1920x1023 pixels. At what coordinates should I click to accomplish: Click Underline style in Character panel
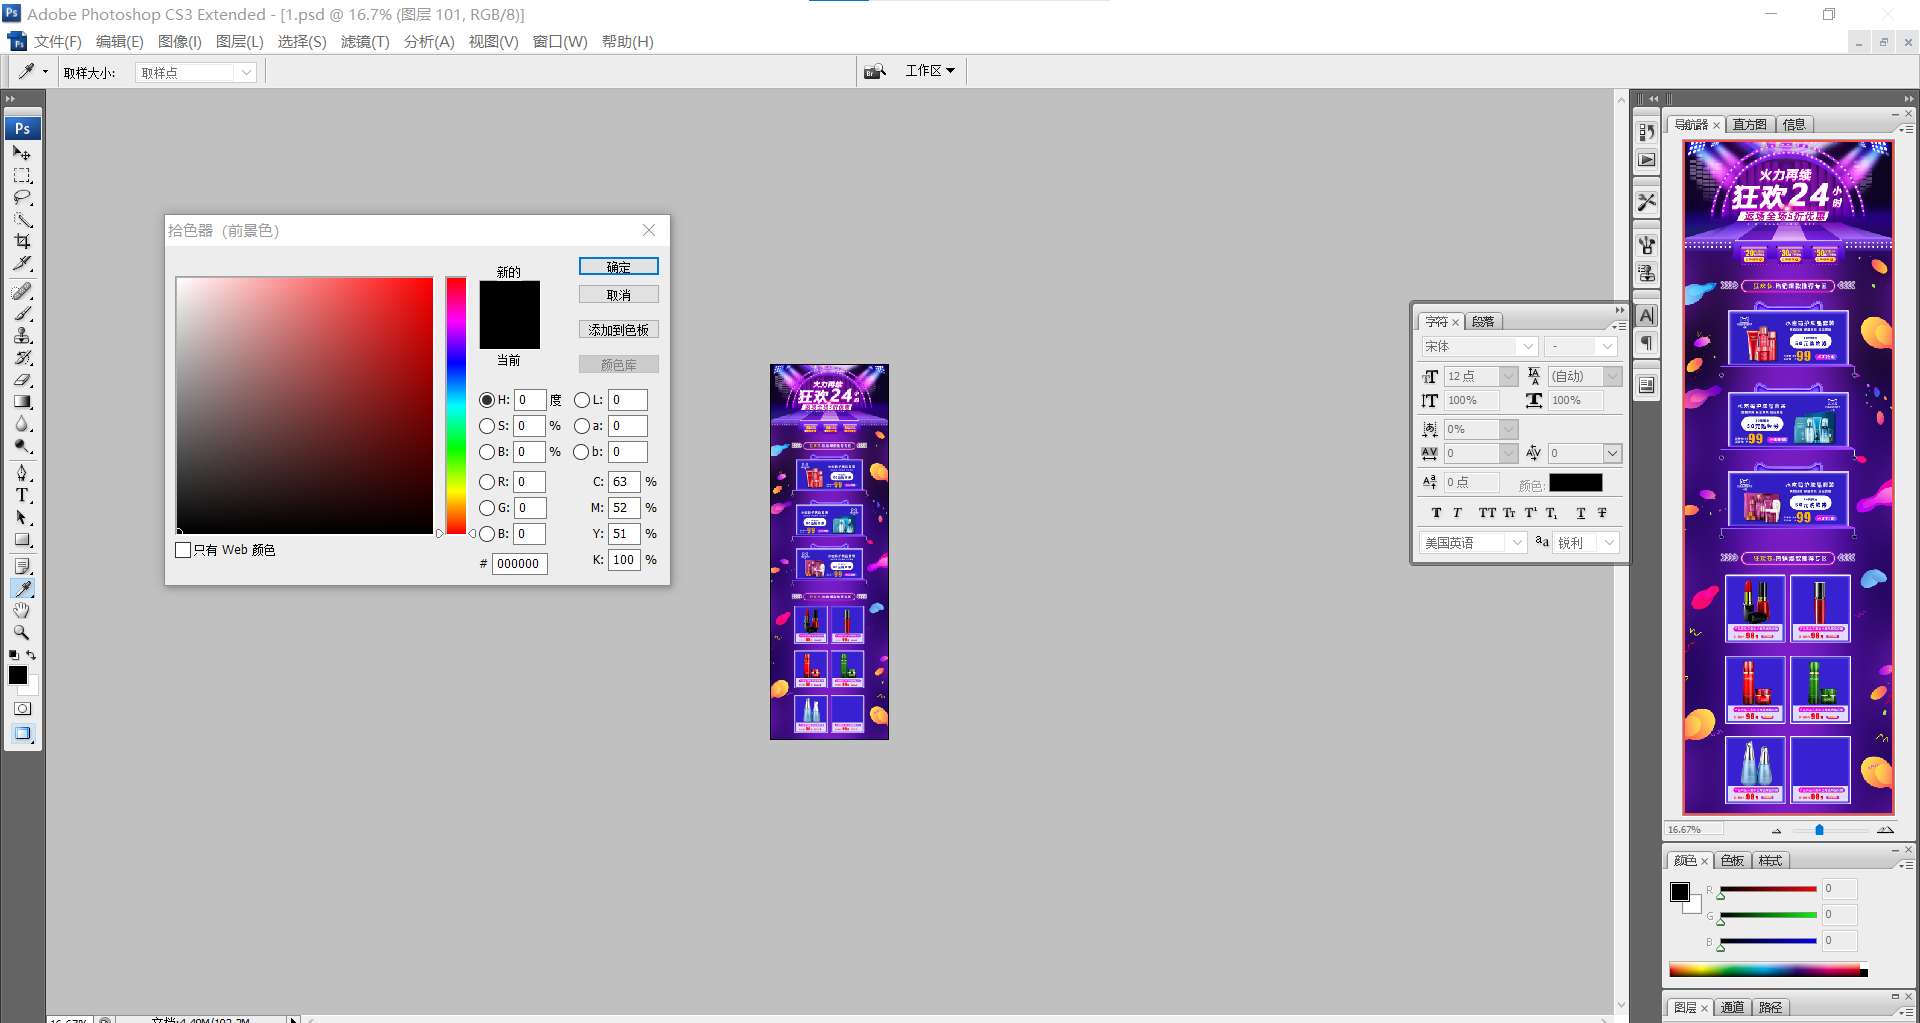click(x=1580, y=513)
